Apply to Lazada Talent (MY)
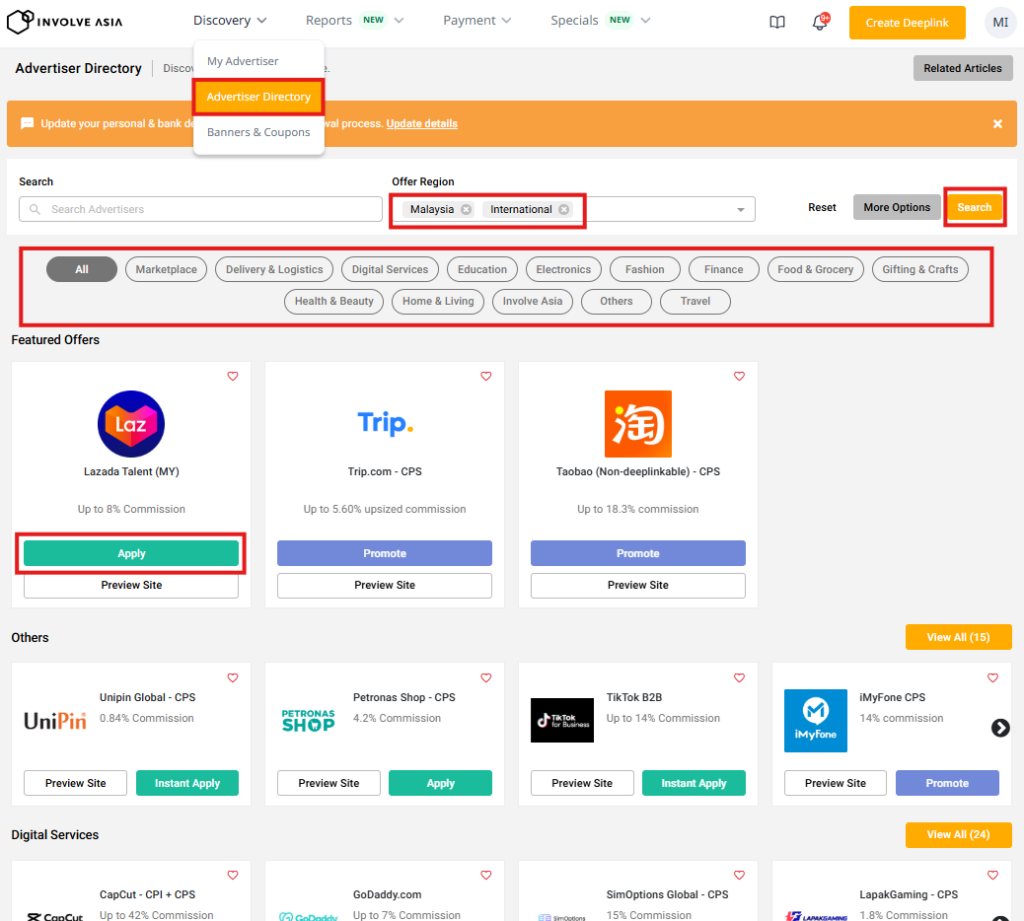Image resolution: width=1024 pixels, height=921 pixels. 131,554
